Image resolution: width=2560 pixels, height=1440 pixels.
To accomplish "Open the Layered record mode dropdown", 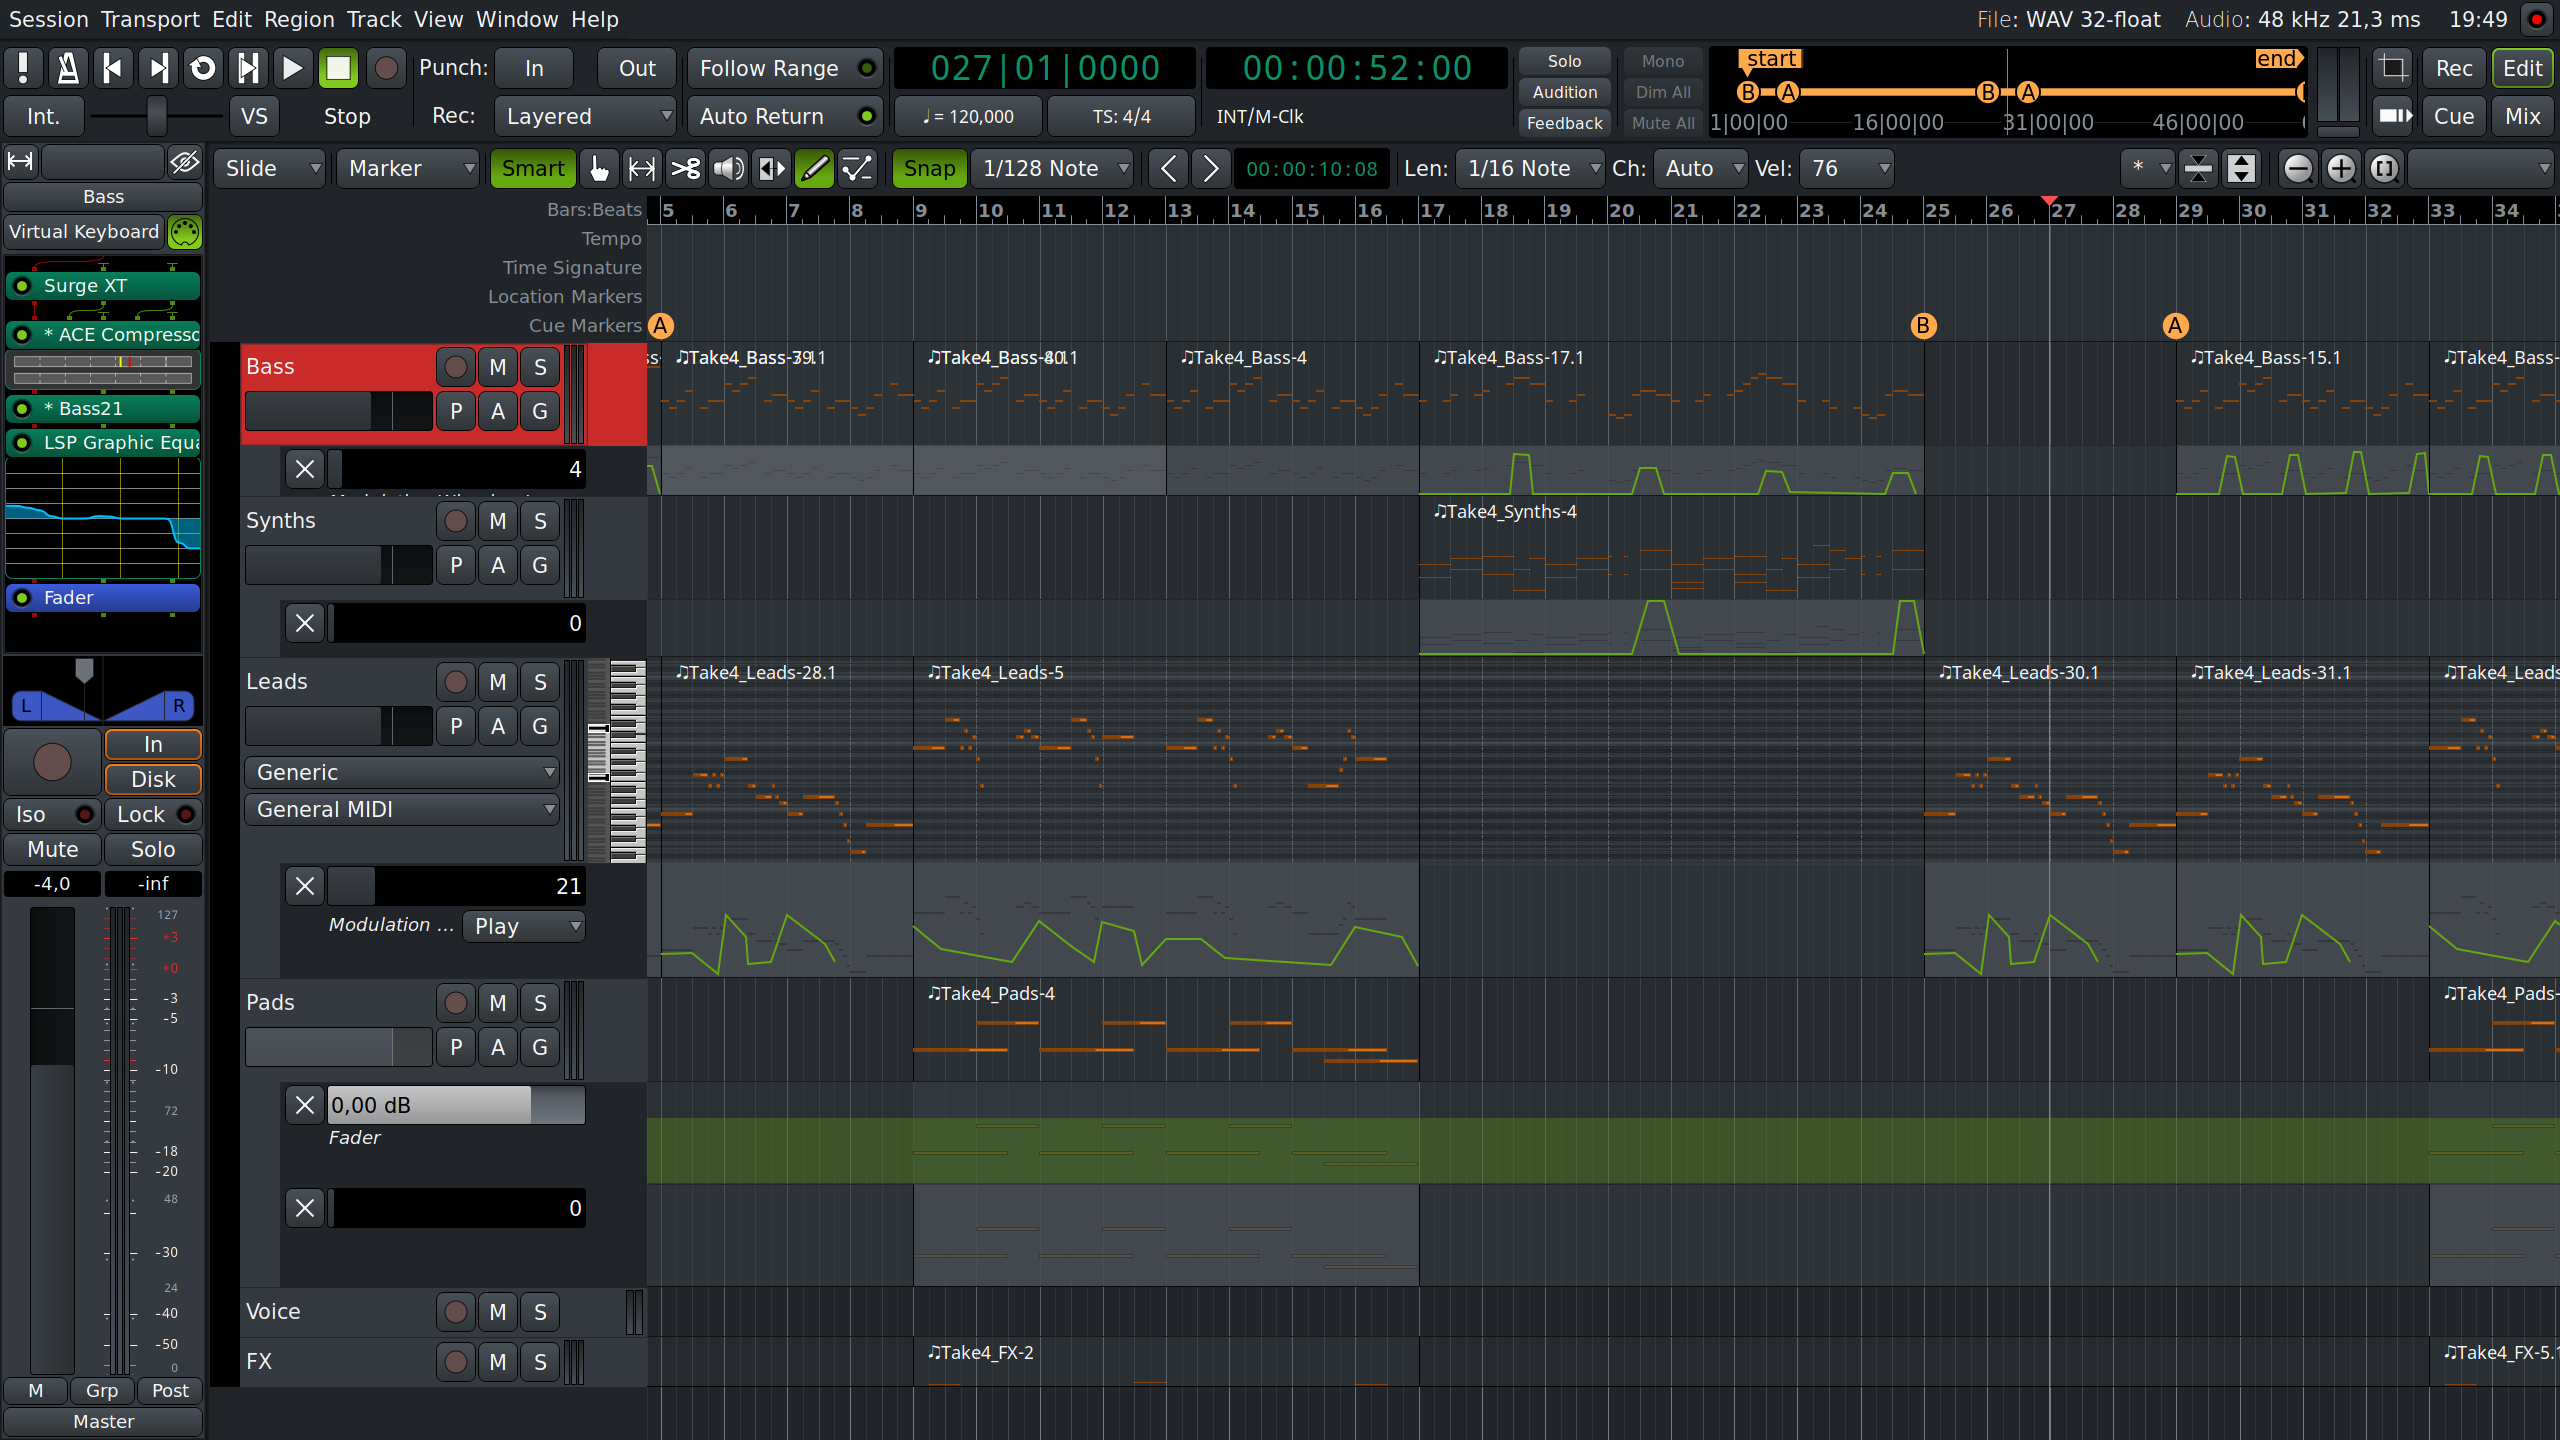I will pyautogui.click(x=585, y=116).
